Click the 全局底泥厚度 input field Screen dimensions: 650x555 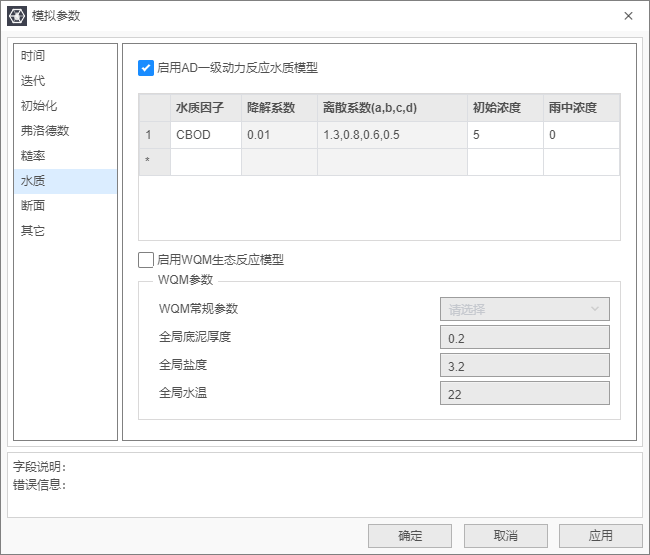[x=524, y=338]
